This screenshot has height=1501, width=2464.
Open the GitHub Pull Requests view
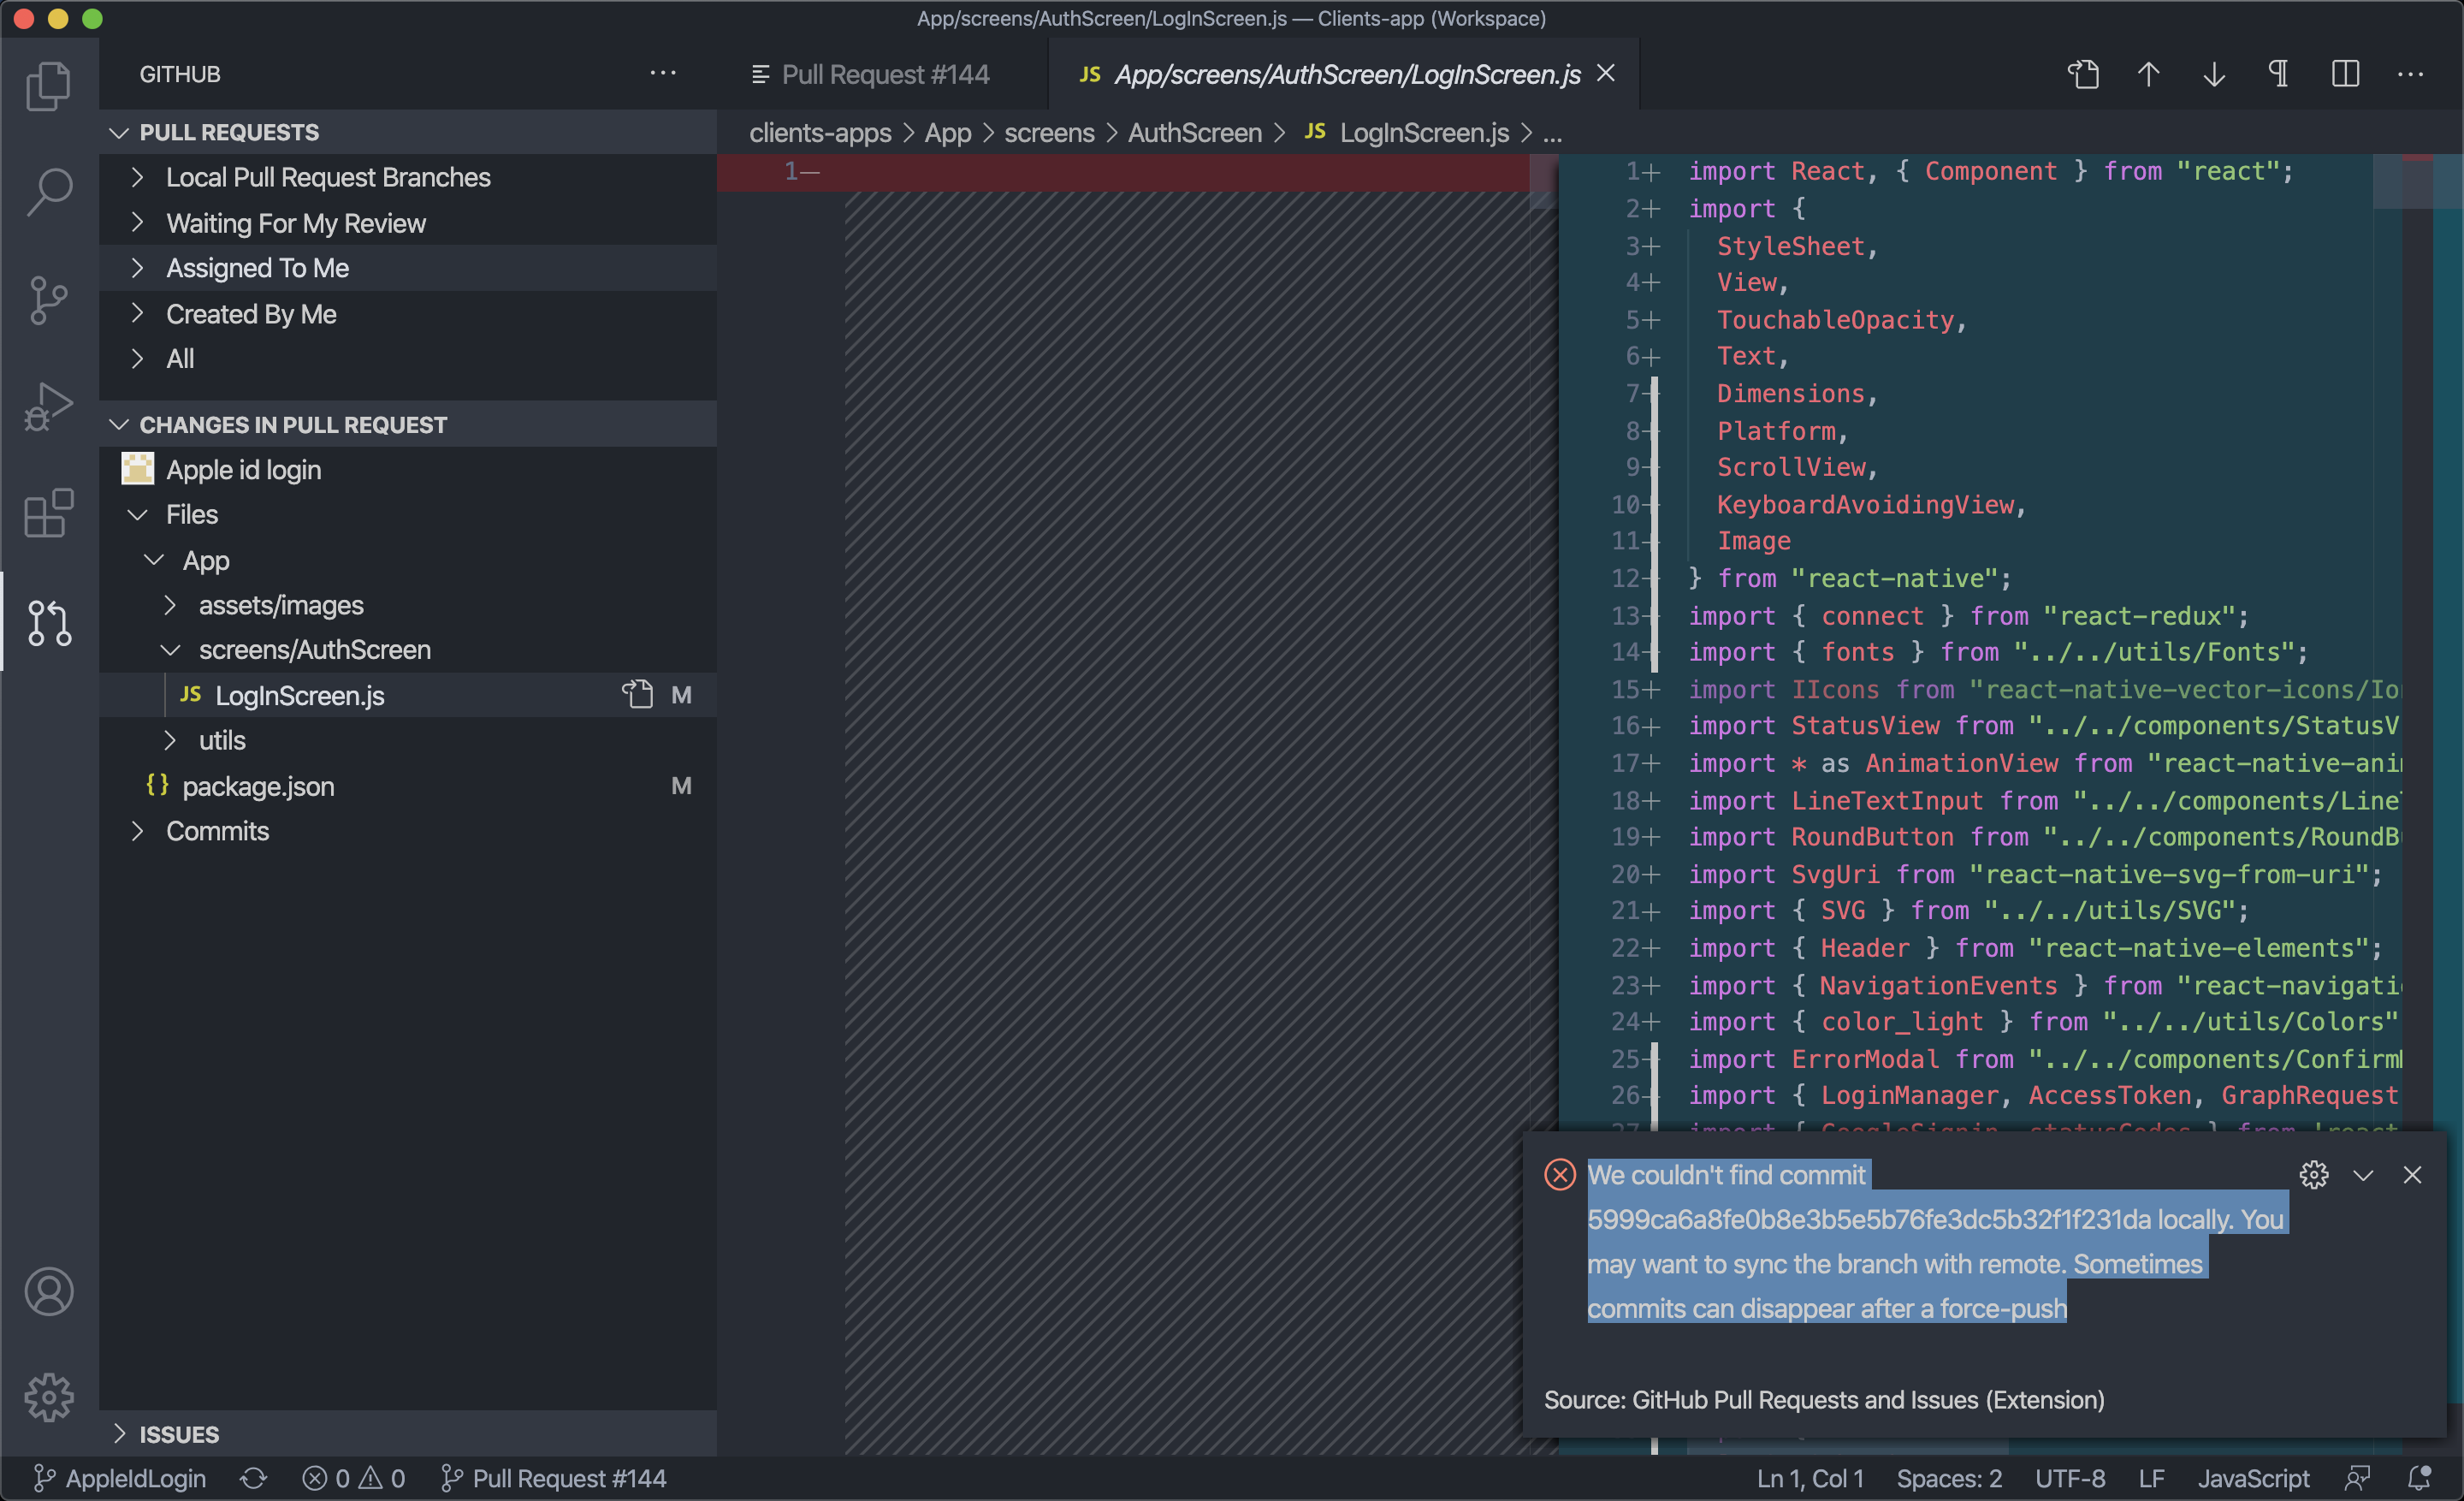click(x=48, y=622)
